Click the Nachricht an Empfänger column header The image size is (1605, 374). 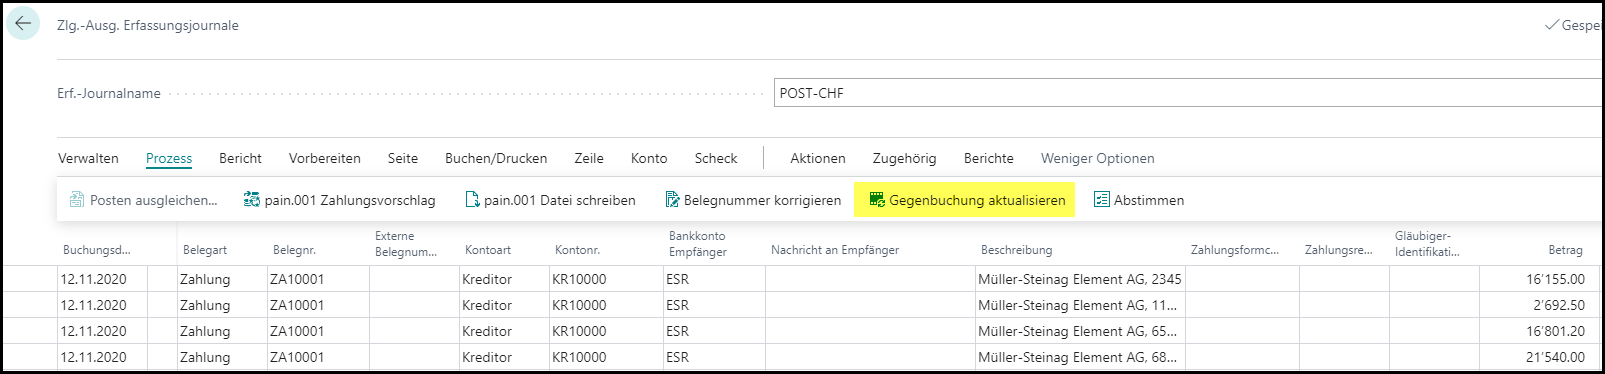click(x=835, y=250)
